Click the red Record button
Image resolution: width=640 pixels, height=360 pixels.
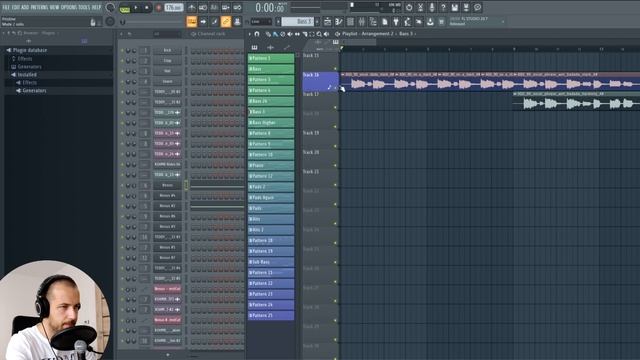159,8
